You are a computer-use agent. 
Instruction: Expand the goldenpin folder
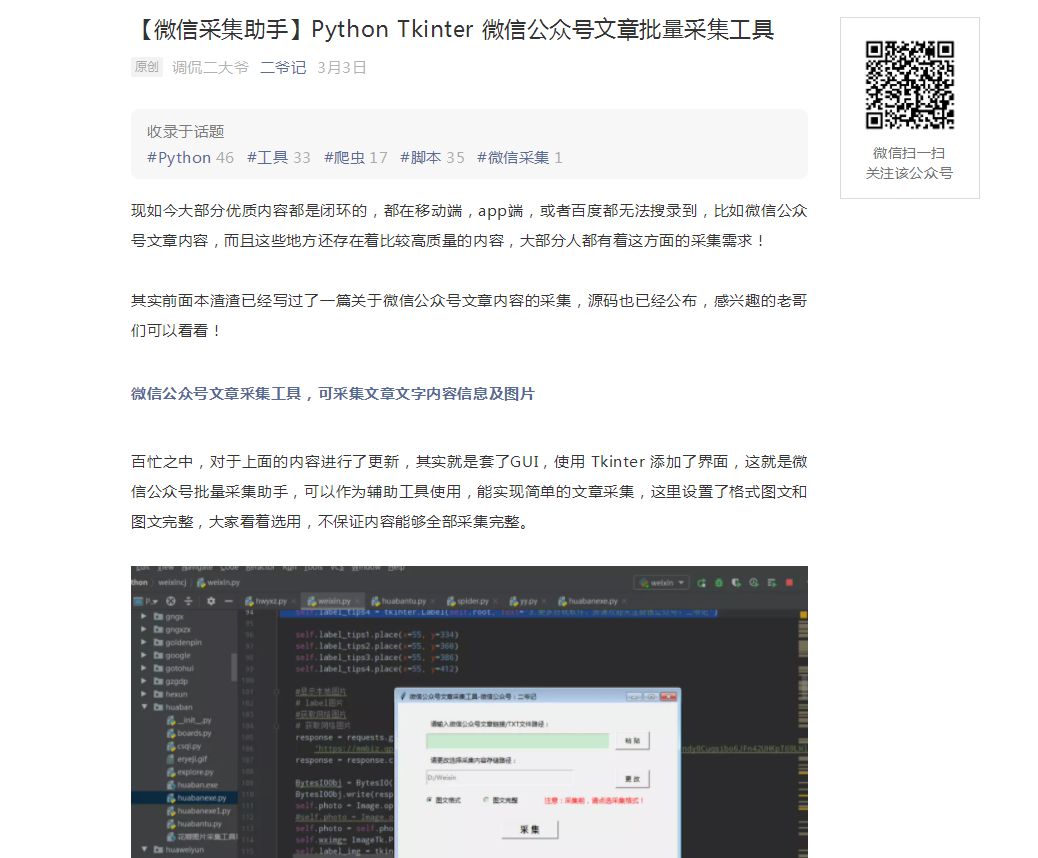144,642
